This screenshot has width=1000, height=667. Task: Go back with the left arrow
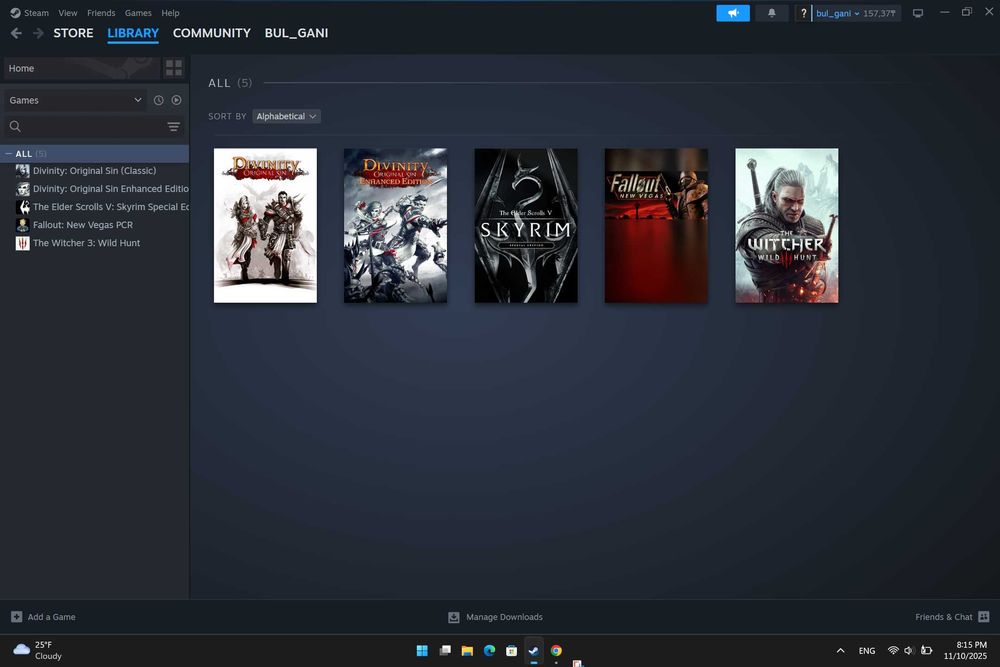click(17, 33)
